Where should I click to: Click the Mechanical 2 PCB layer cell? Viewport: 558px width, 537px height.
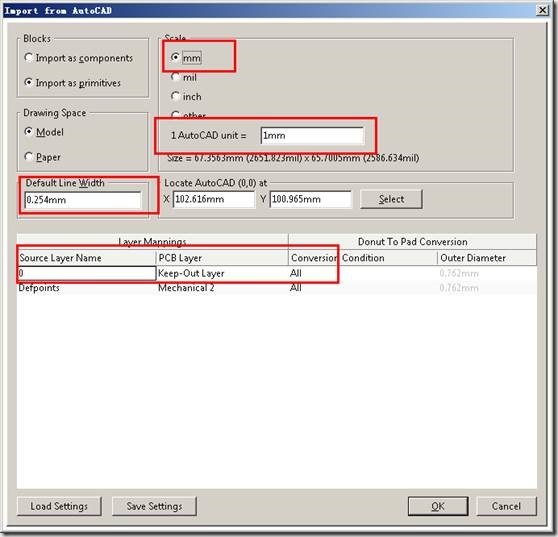tap(222, 288)
